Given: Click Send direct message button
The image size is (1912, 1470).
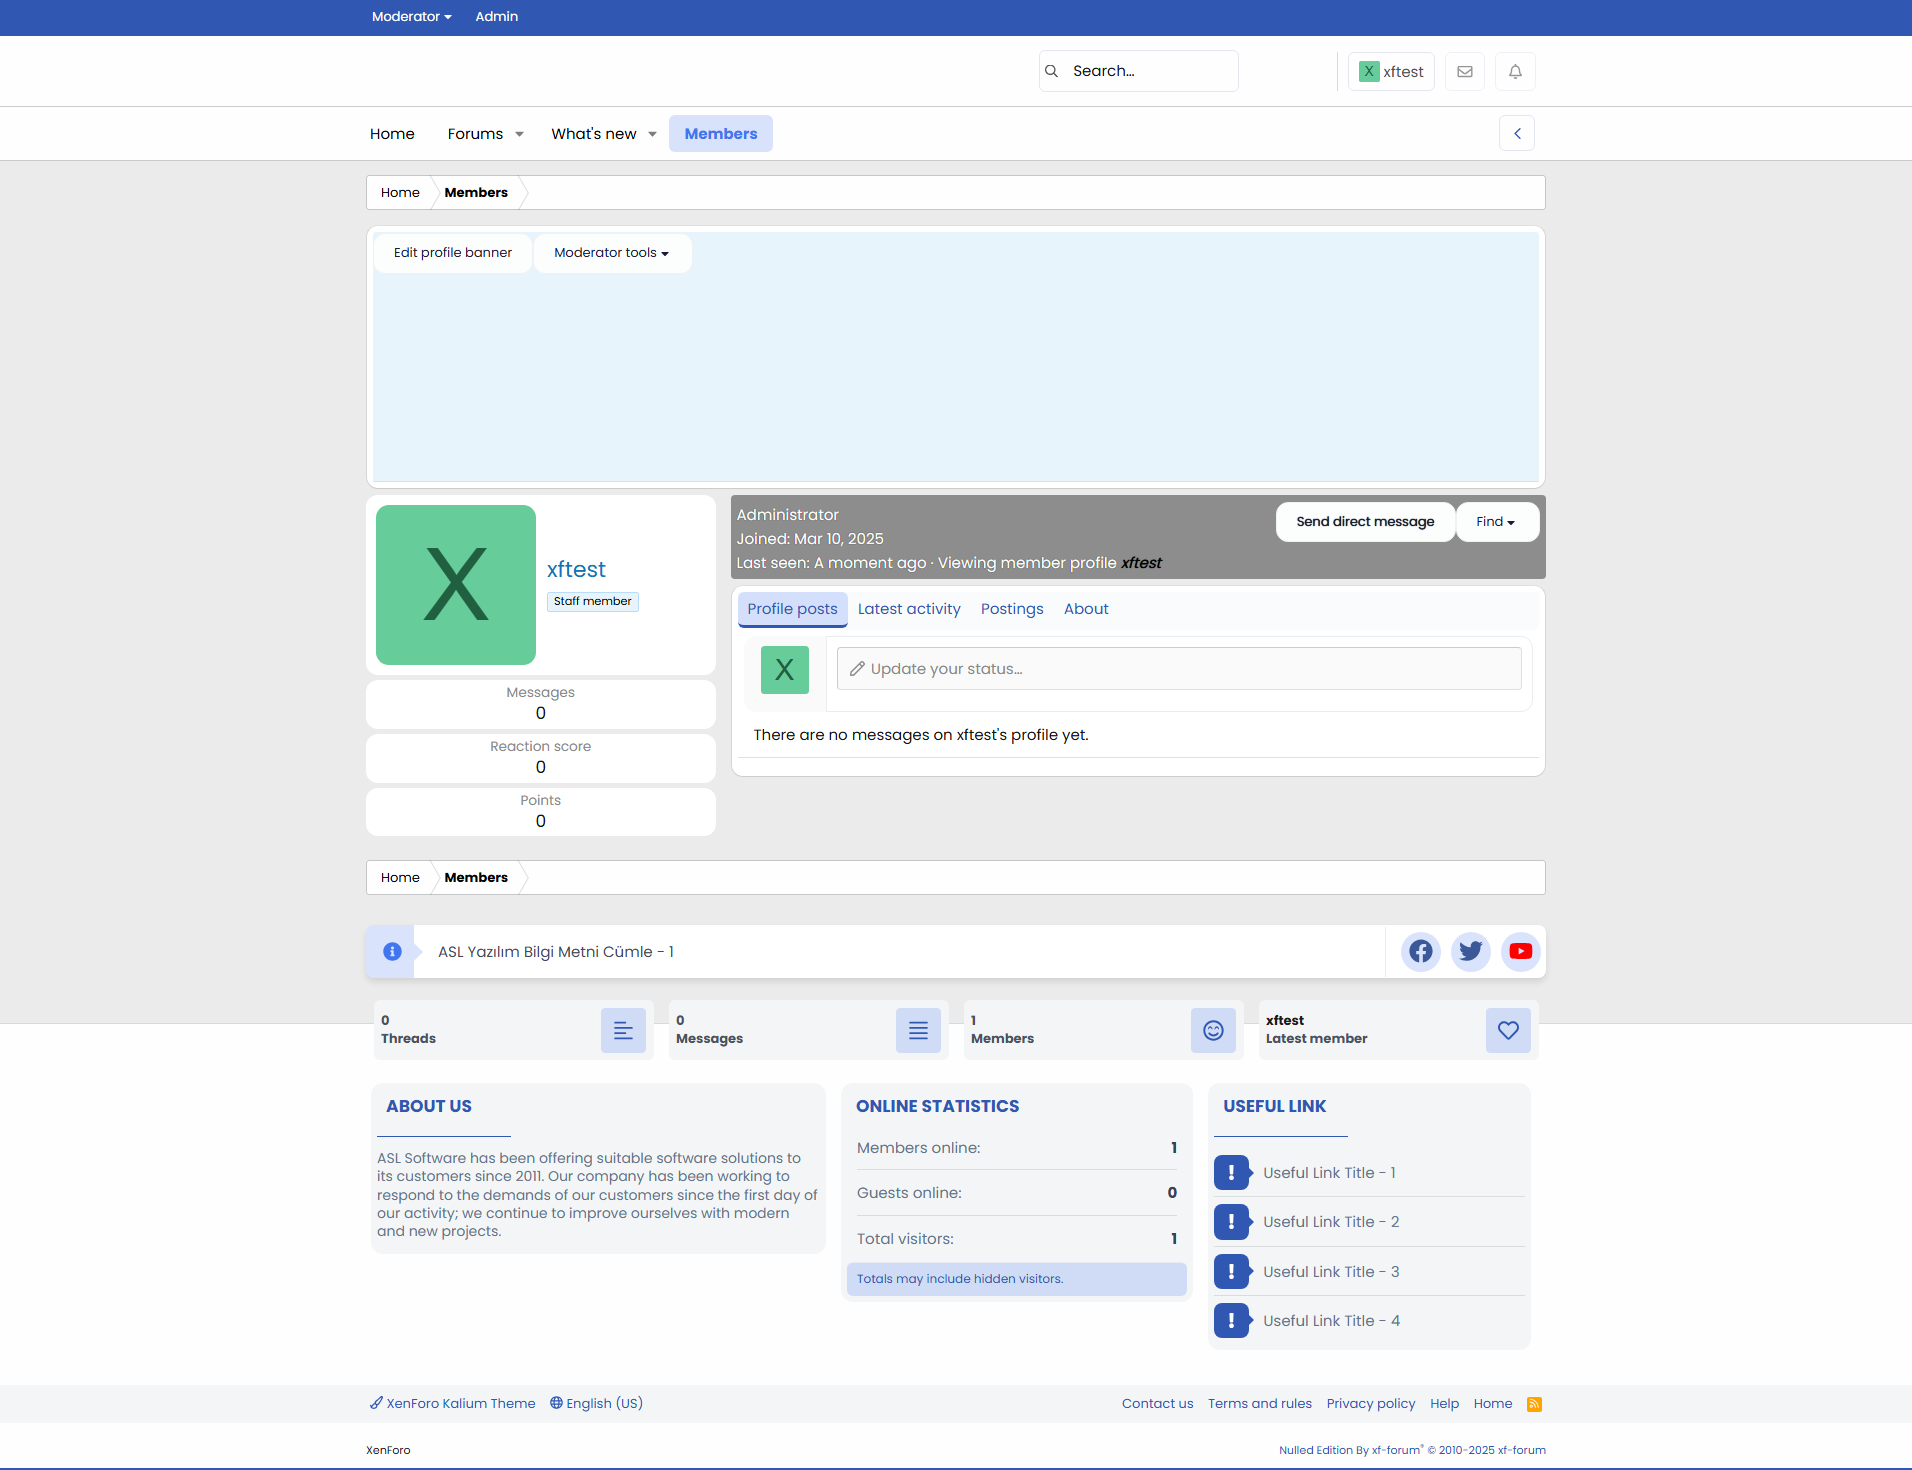Looking at the screenshot, I should (1365, 522).
